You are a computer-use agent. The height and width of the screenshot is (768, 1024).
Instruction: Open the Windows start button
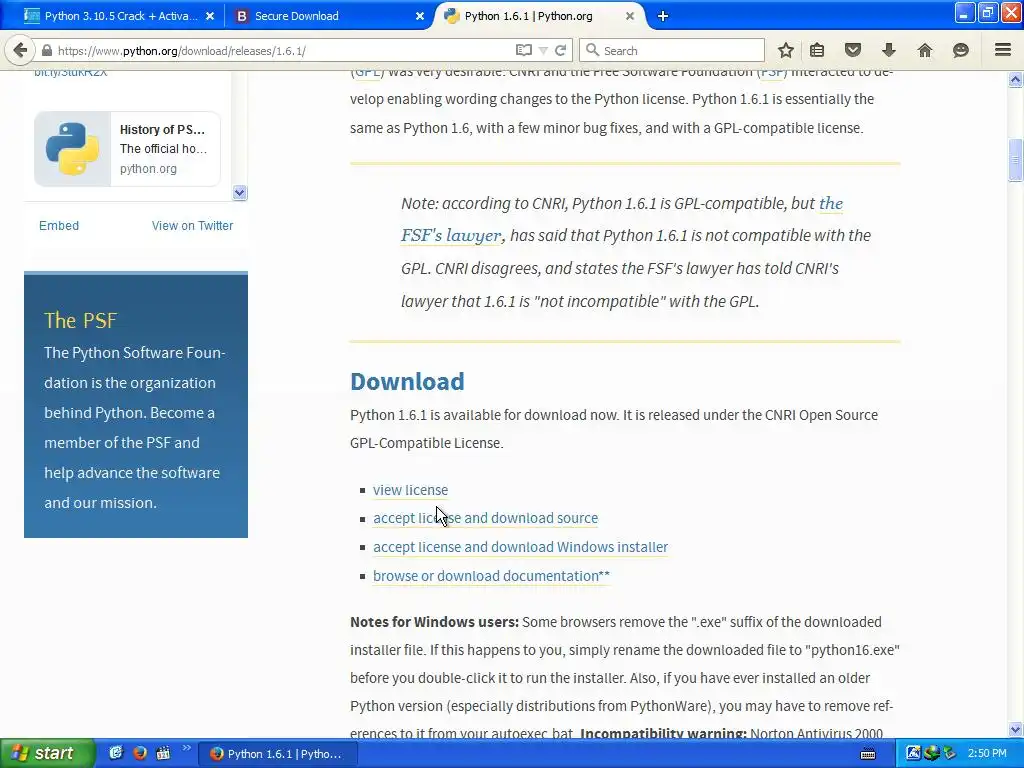(47, 753)
